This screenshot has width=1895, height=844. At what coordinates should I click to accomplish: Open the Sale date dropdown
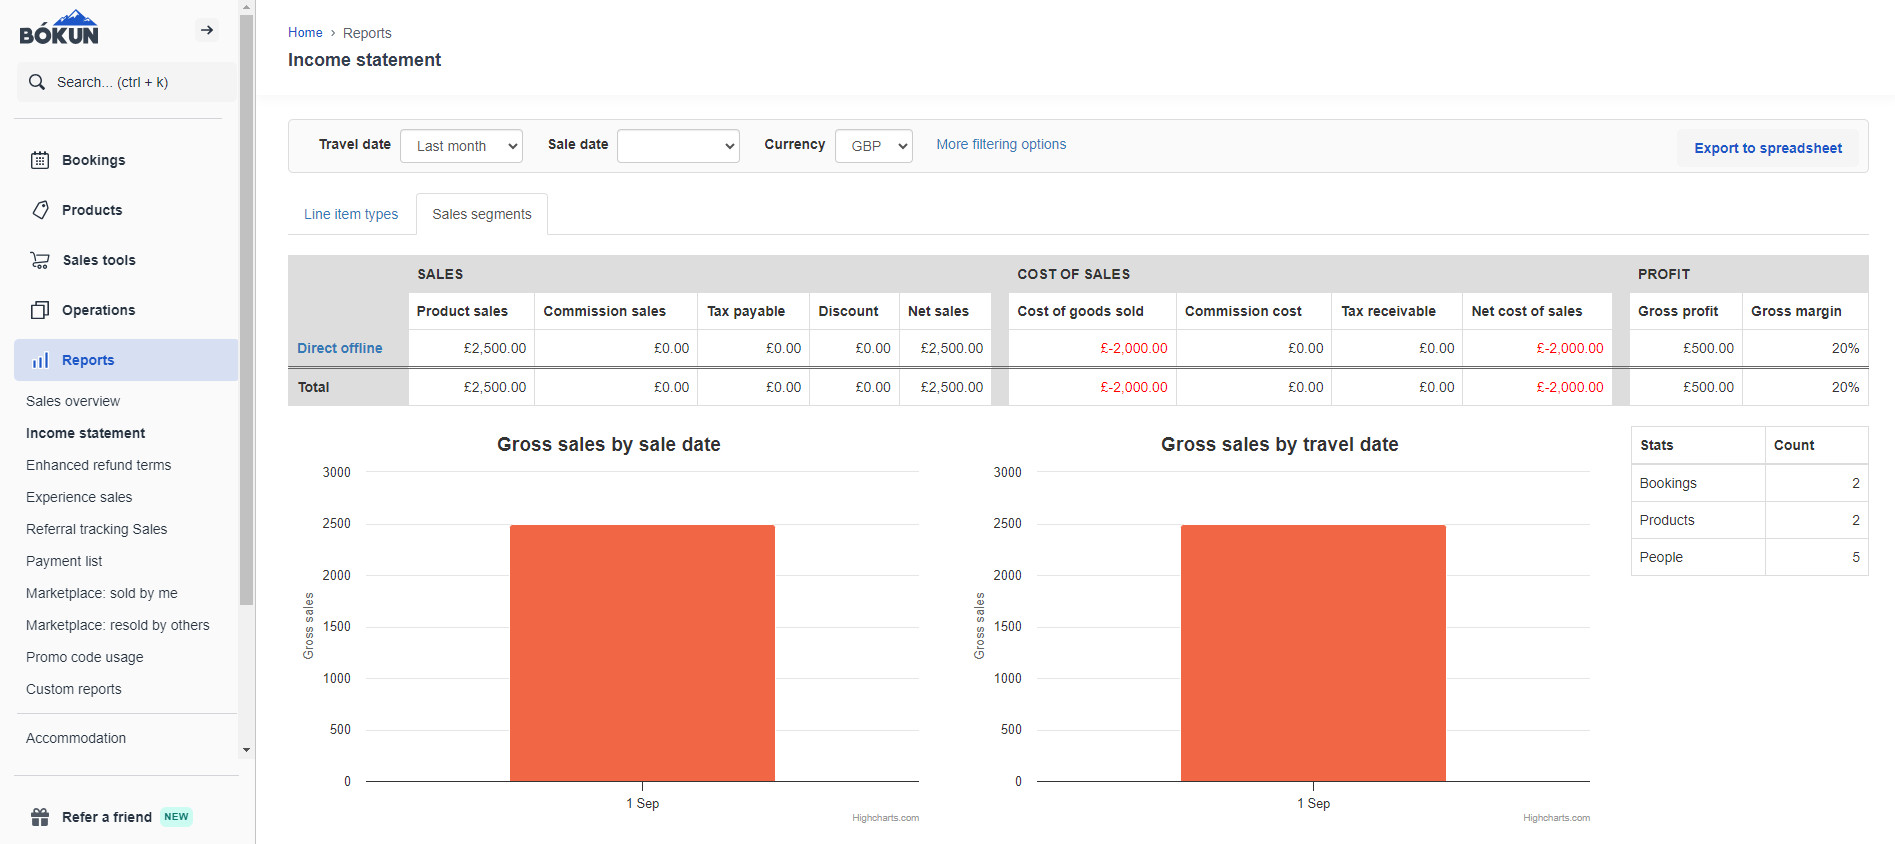pos(678,146)
